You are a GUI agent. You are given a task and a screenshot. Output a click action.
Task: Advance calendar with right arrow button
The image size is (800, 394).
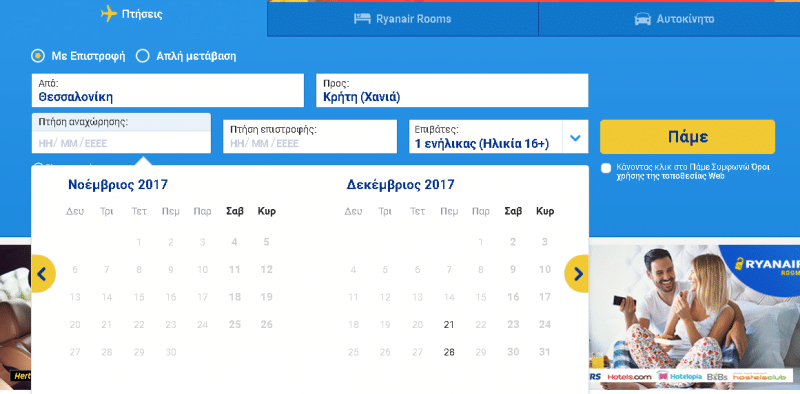(x=577, y=274)
